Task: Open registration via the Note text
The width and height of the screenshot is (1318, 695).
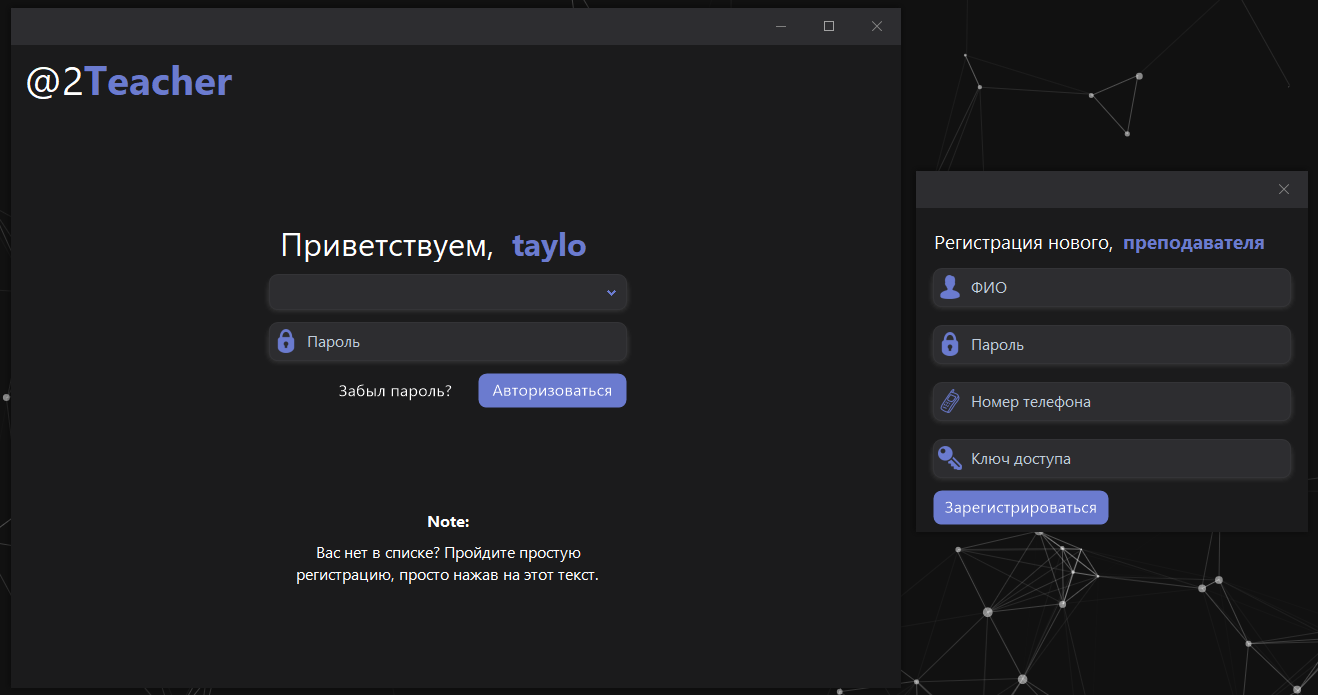Action: (447, 564)
